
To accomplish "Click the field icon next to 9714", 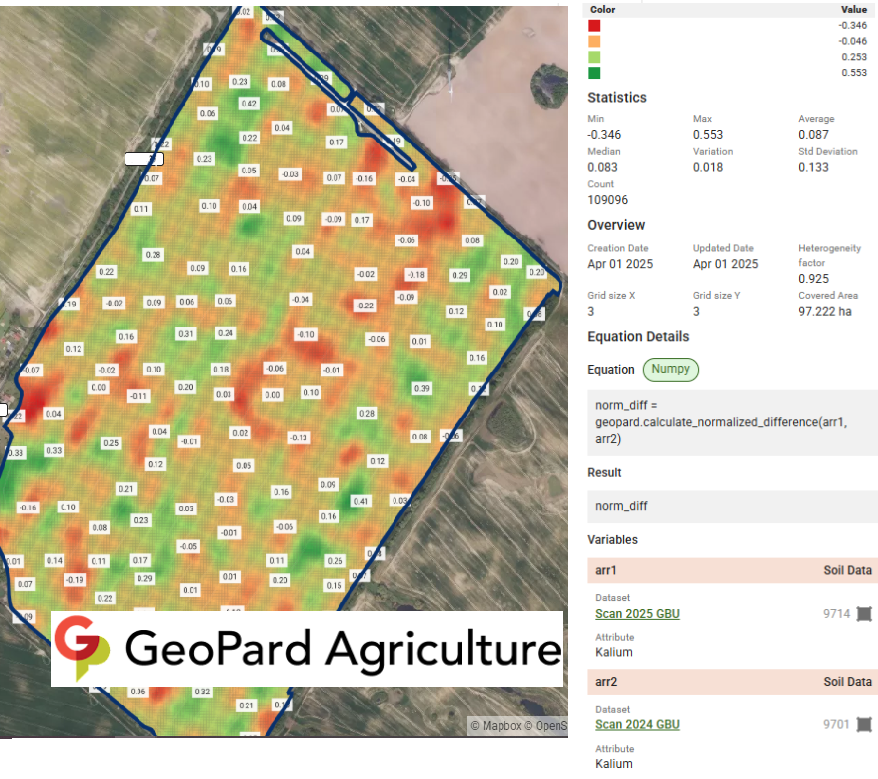I will click(x=865, y=613).
